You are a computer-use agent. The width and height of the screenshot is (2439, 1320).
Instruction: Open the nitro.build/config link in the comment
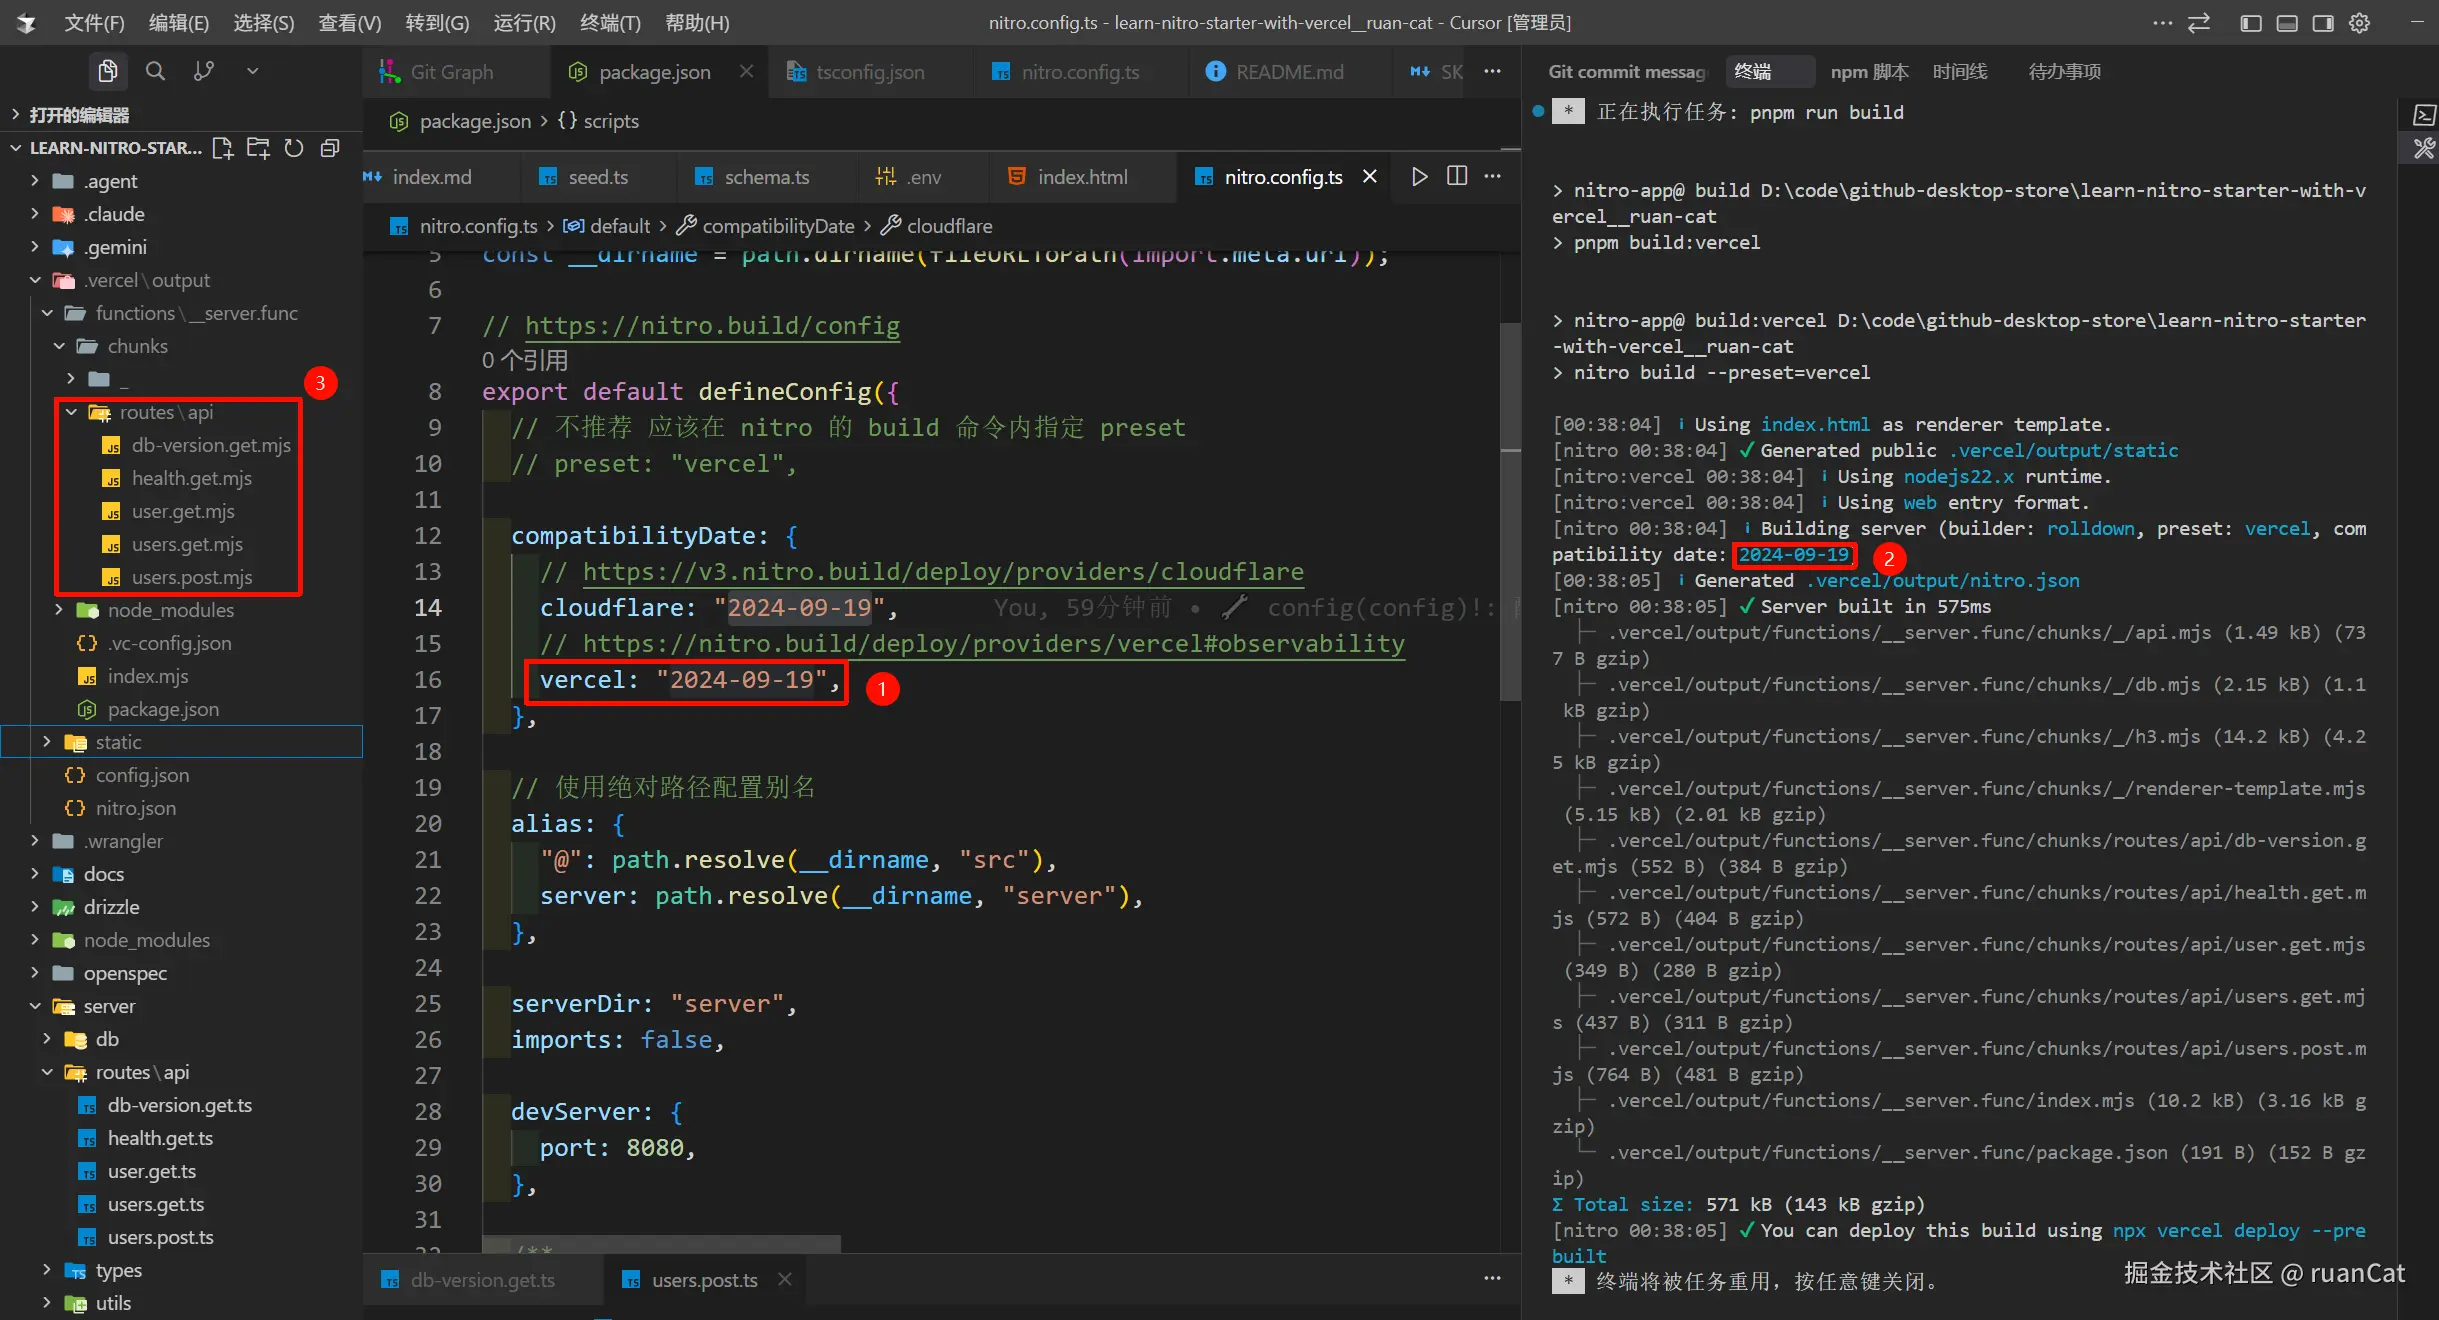click(x=712, y=326)
